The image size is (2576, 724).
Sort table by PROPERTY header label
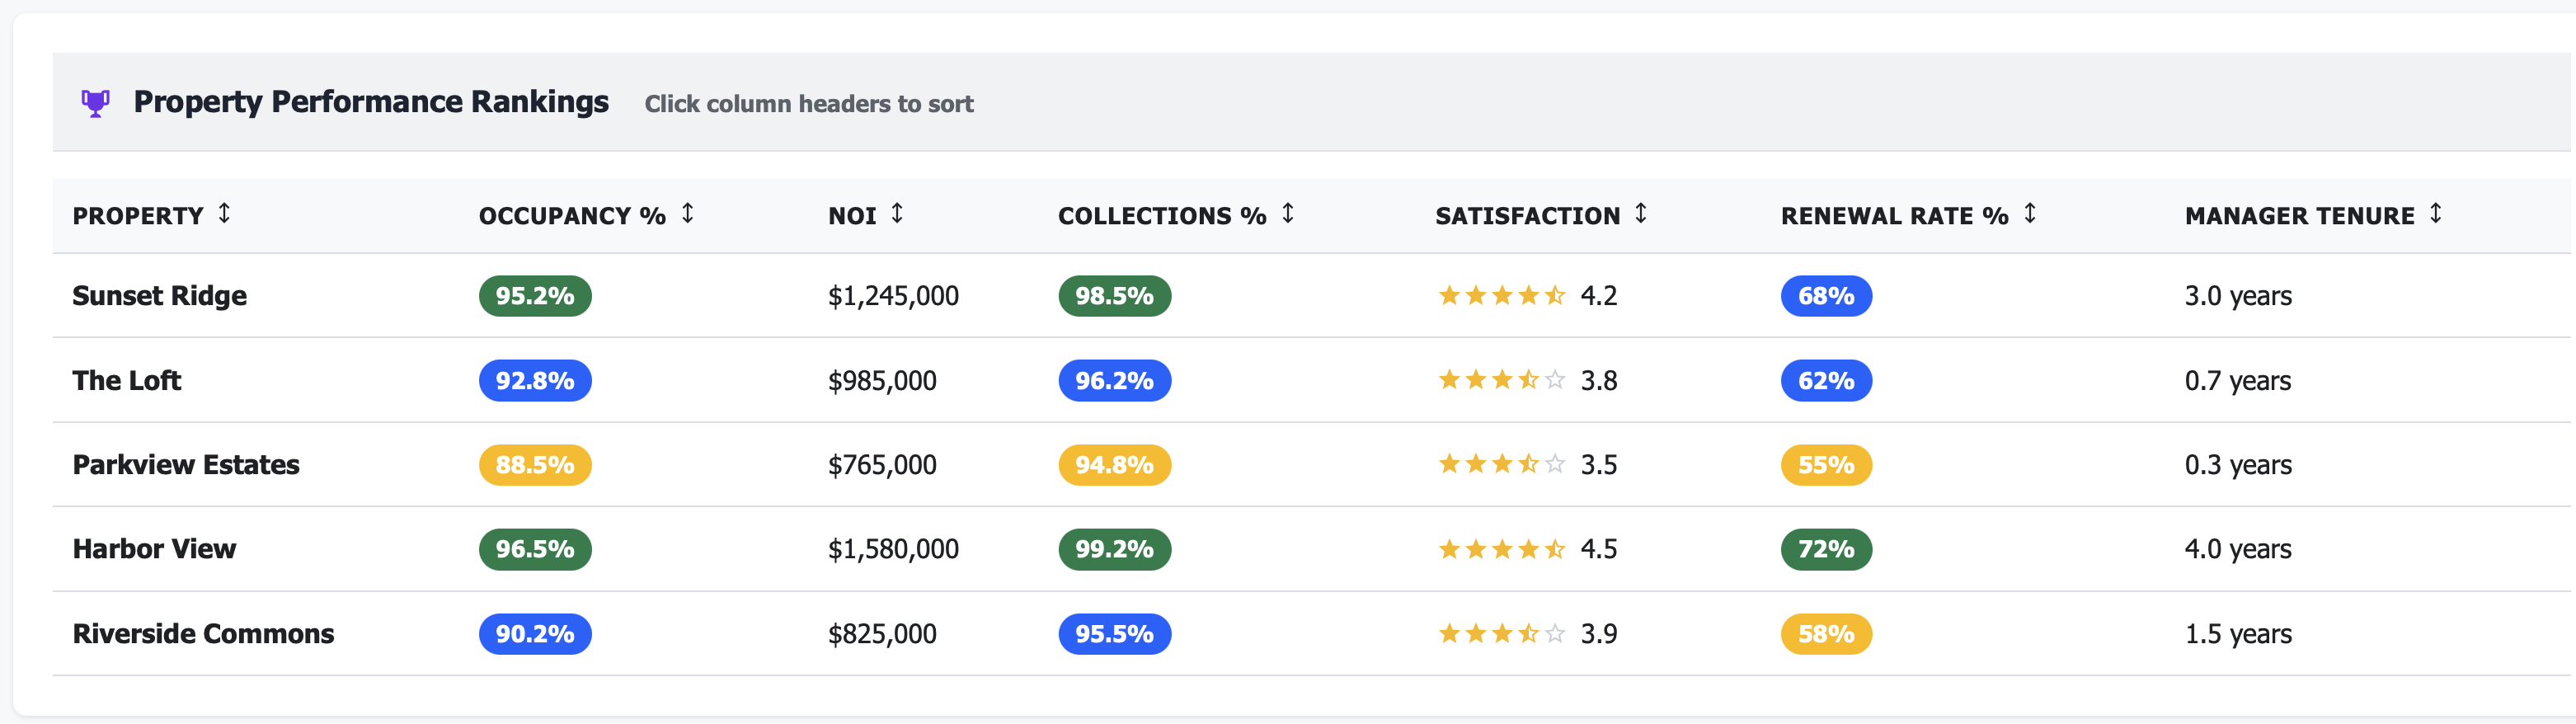point(138,216)
